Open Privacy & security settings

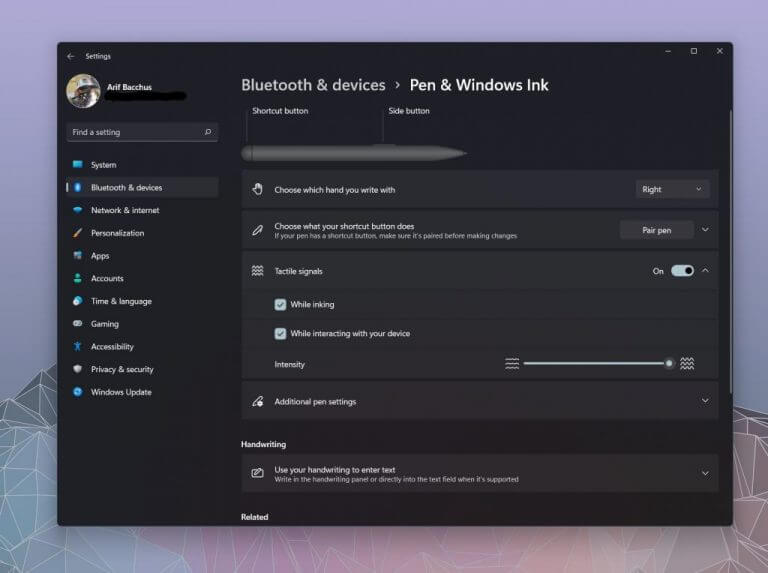point(143,369)
